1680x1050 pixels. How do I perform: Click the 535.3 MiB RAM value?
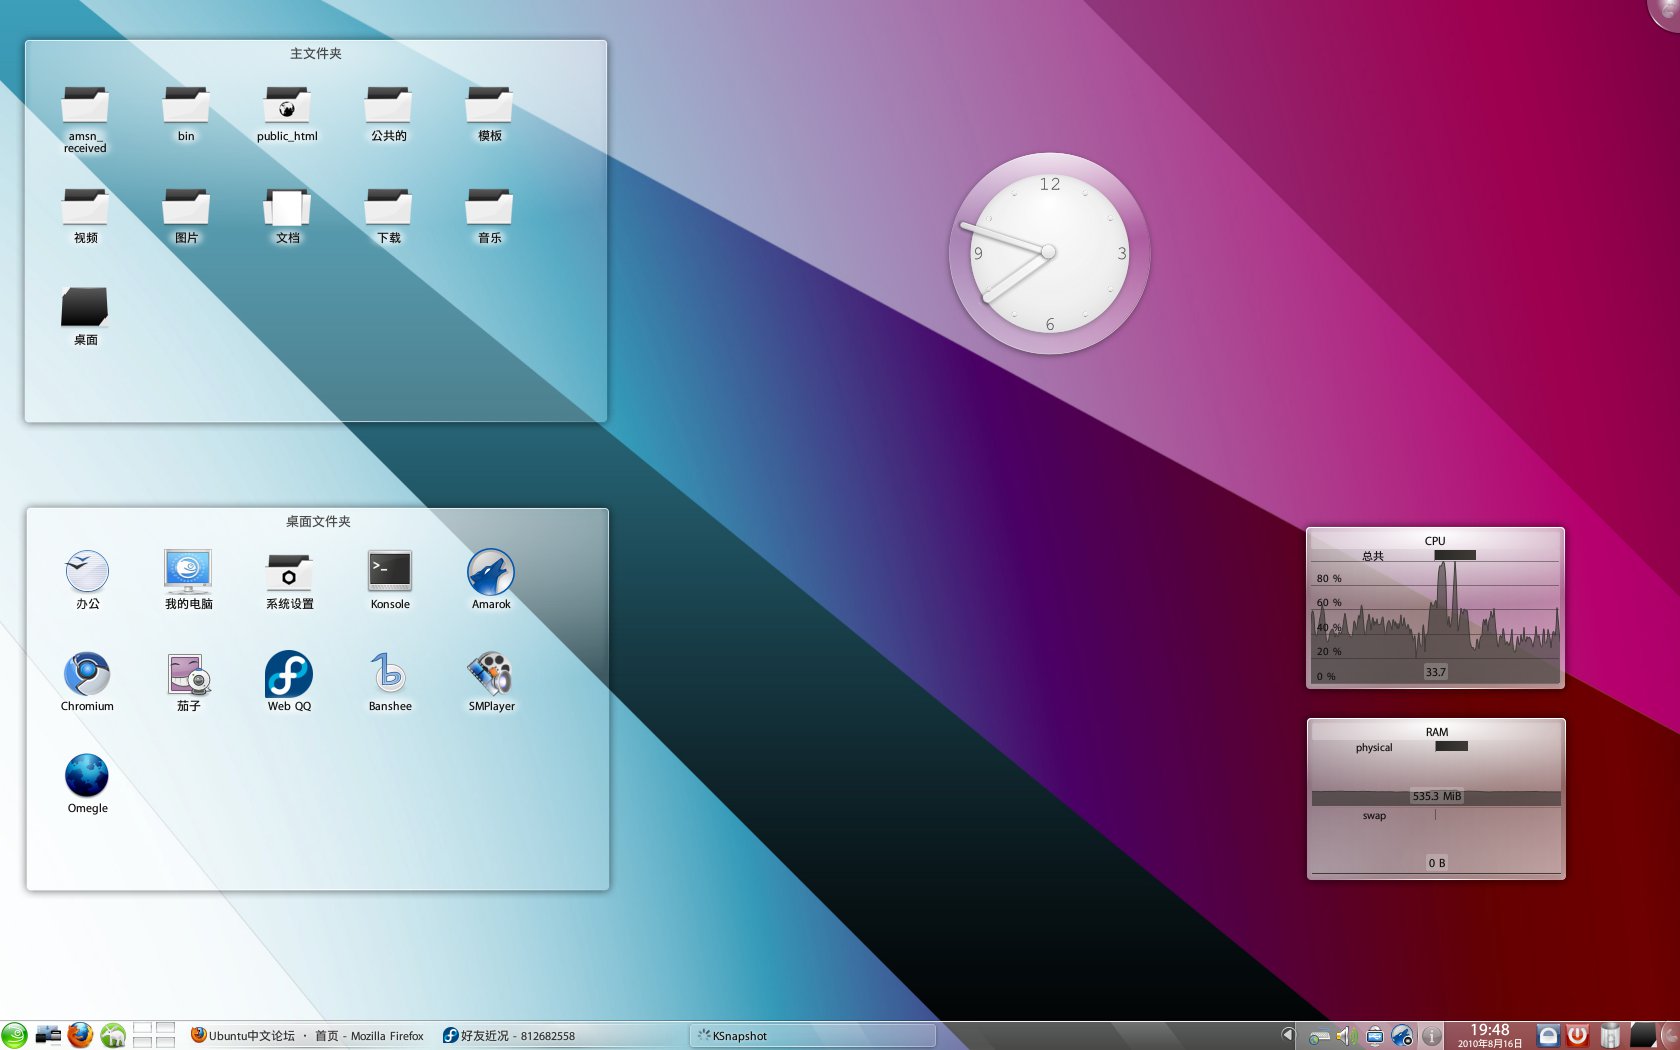(x=1437, y=796)
